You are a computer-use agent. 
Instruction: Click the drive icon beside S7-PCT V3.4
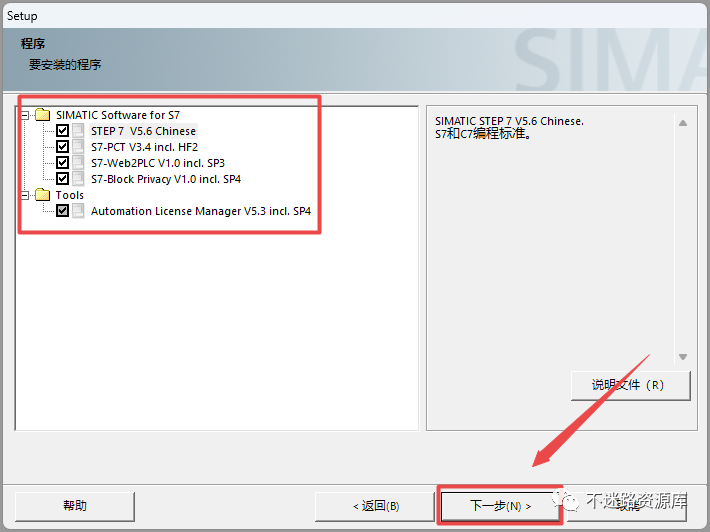[78, 147]
